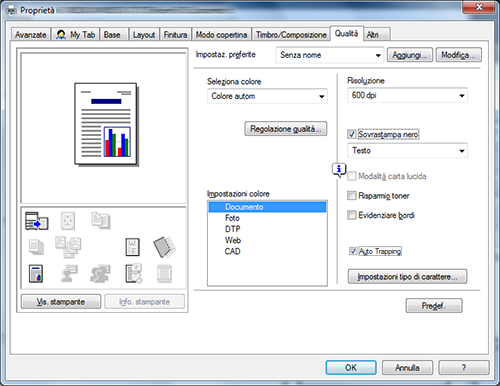Open the Testo dropdown under Sovrastampa nero
500x386 pixels.
click(407, 151)
